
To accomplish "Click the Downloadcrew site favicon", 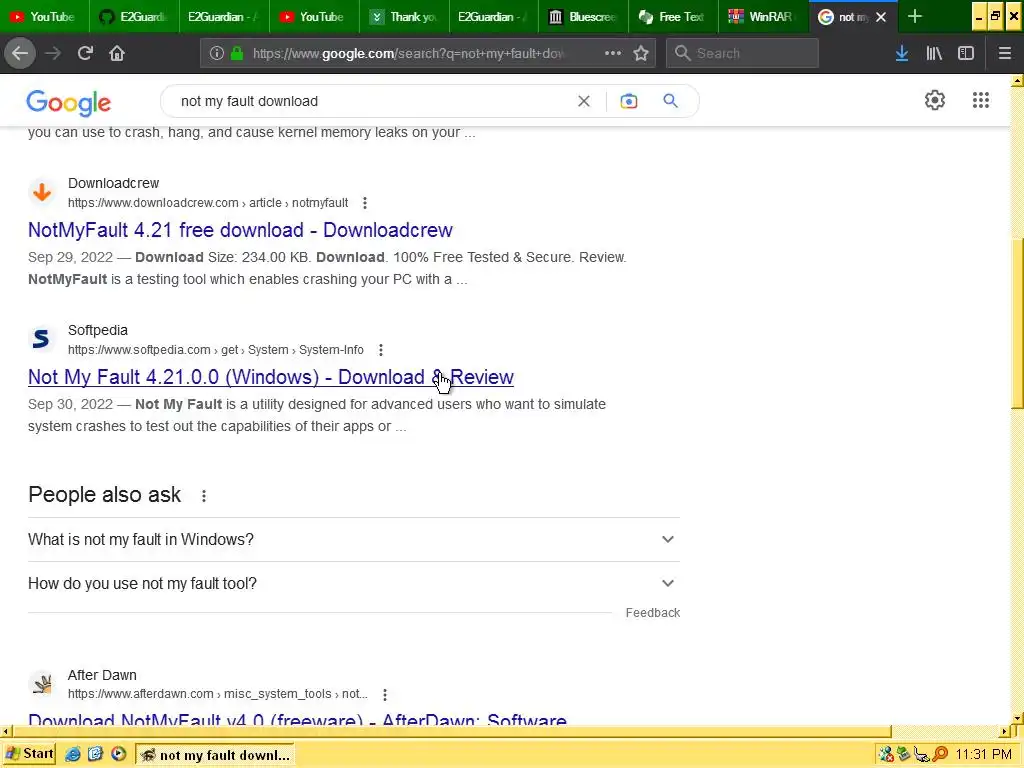I will coord(42,192).
